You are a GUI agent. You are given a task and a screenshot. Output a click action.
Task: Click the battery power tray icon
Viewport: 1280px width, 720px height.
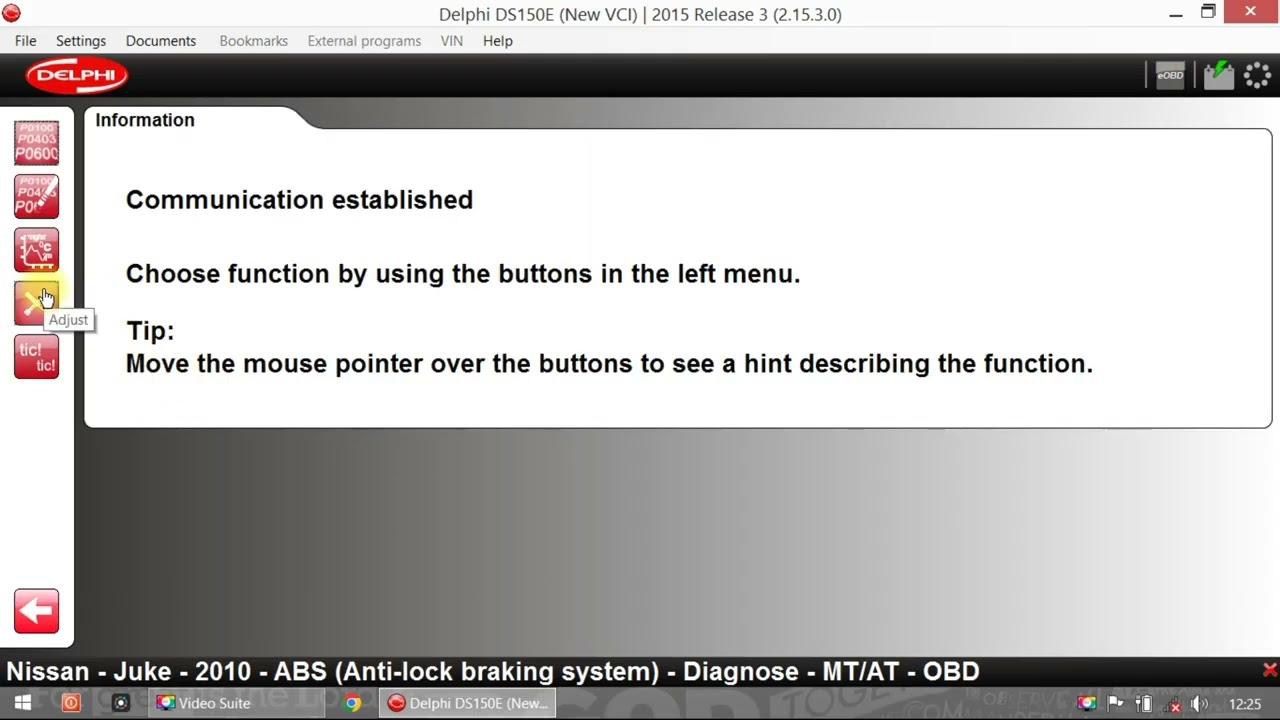click(x=1144, y=704)
